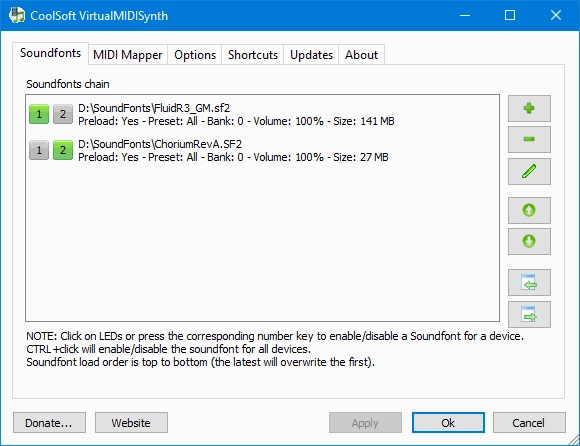Maximize the VirtualMIDISynth window
The height and width of the screenshot is (446, 580).
coord(510,15)
